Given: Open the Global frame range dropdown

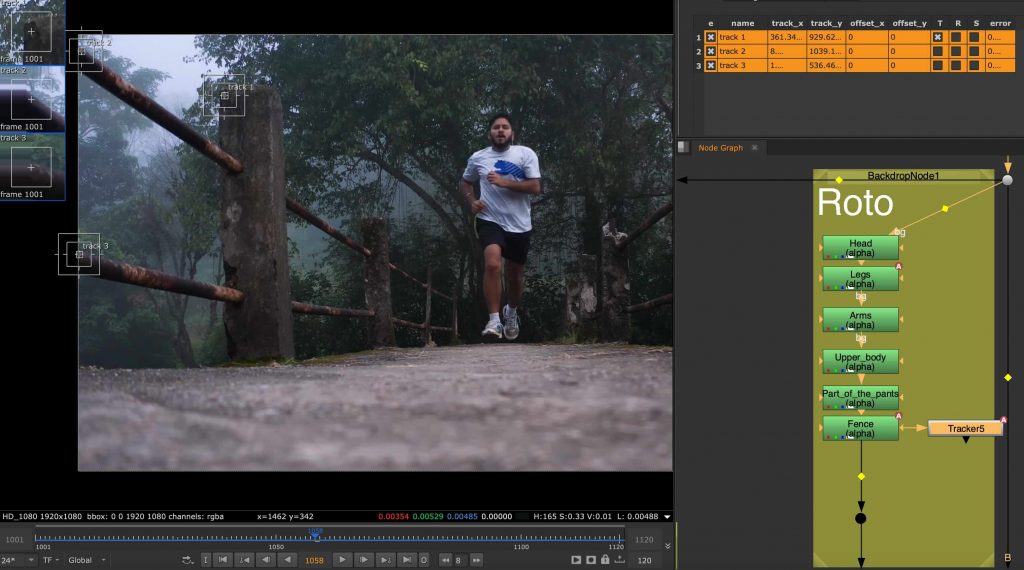Looking at the screenshot, I should [x=85, y=560].
